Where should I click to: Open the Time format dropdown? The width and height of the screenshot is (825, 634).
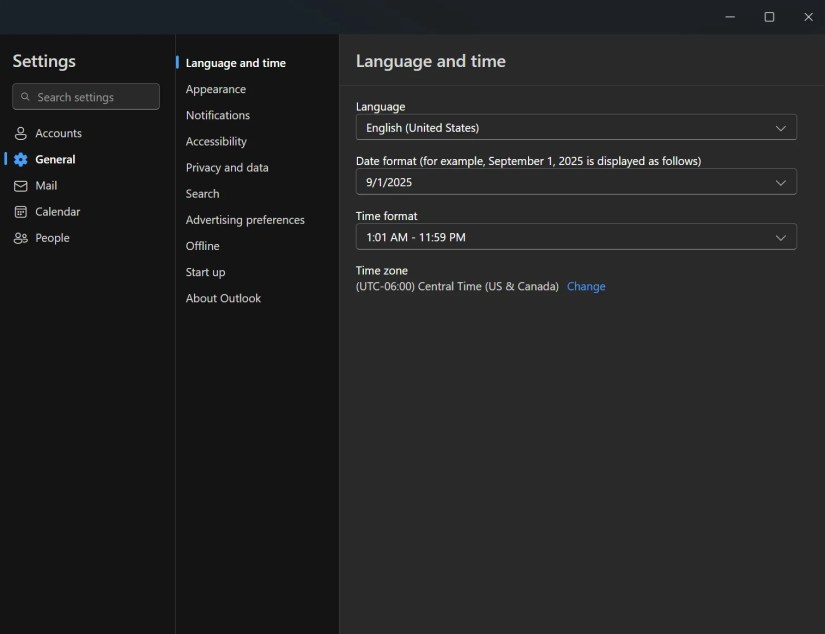(x=576, y=237)
